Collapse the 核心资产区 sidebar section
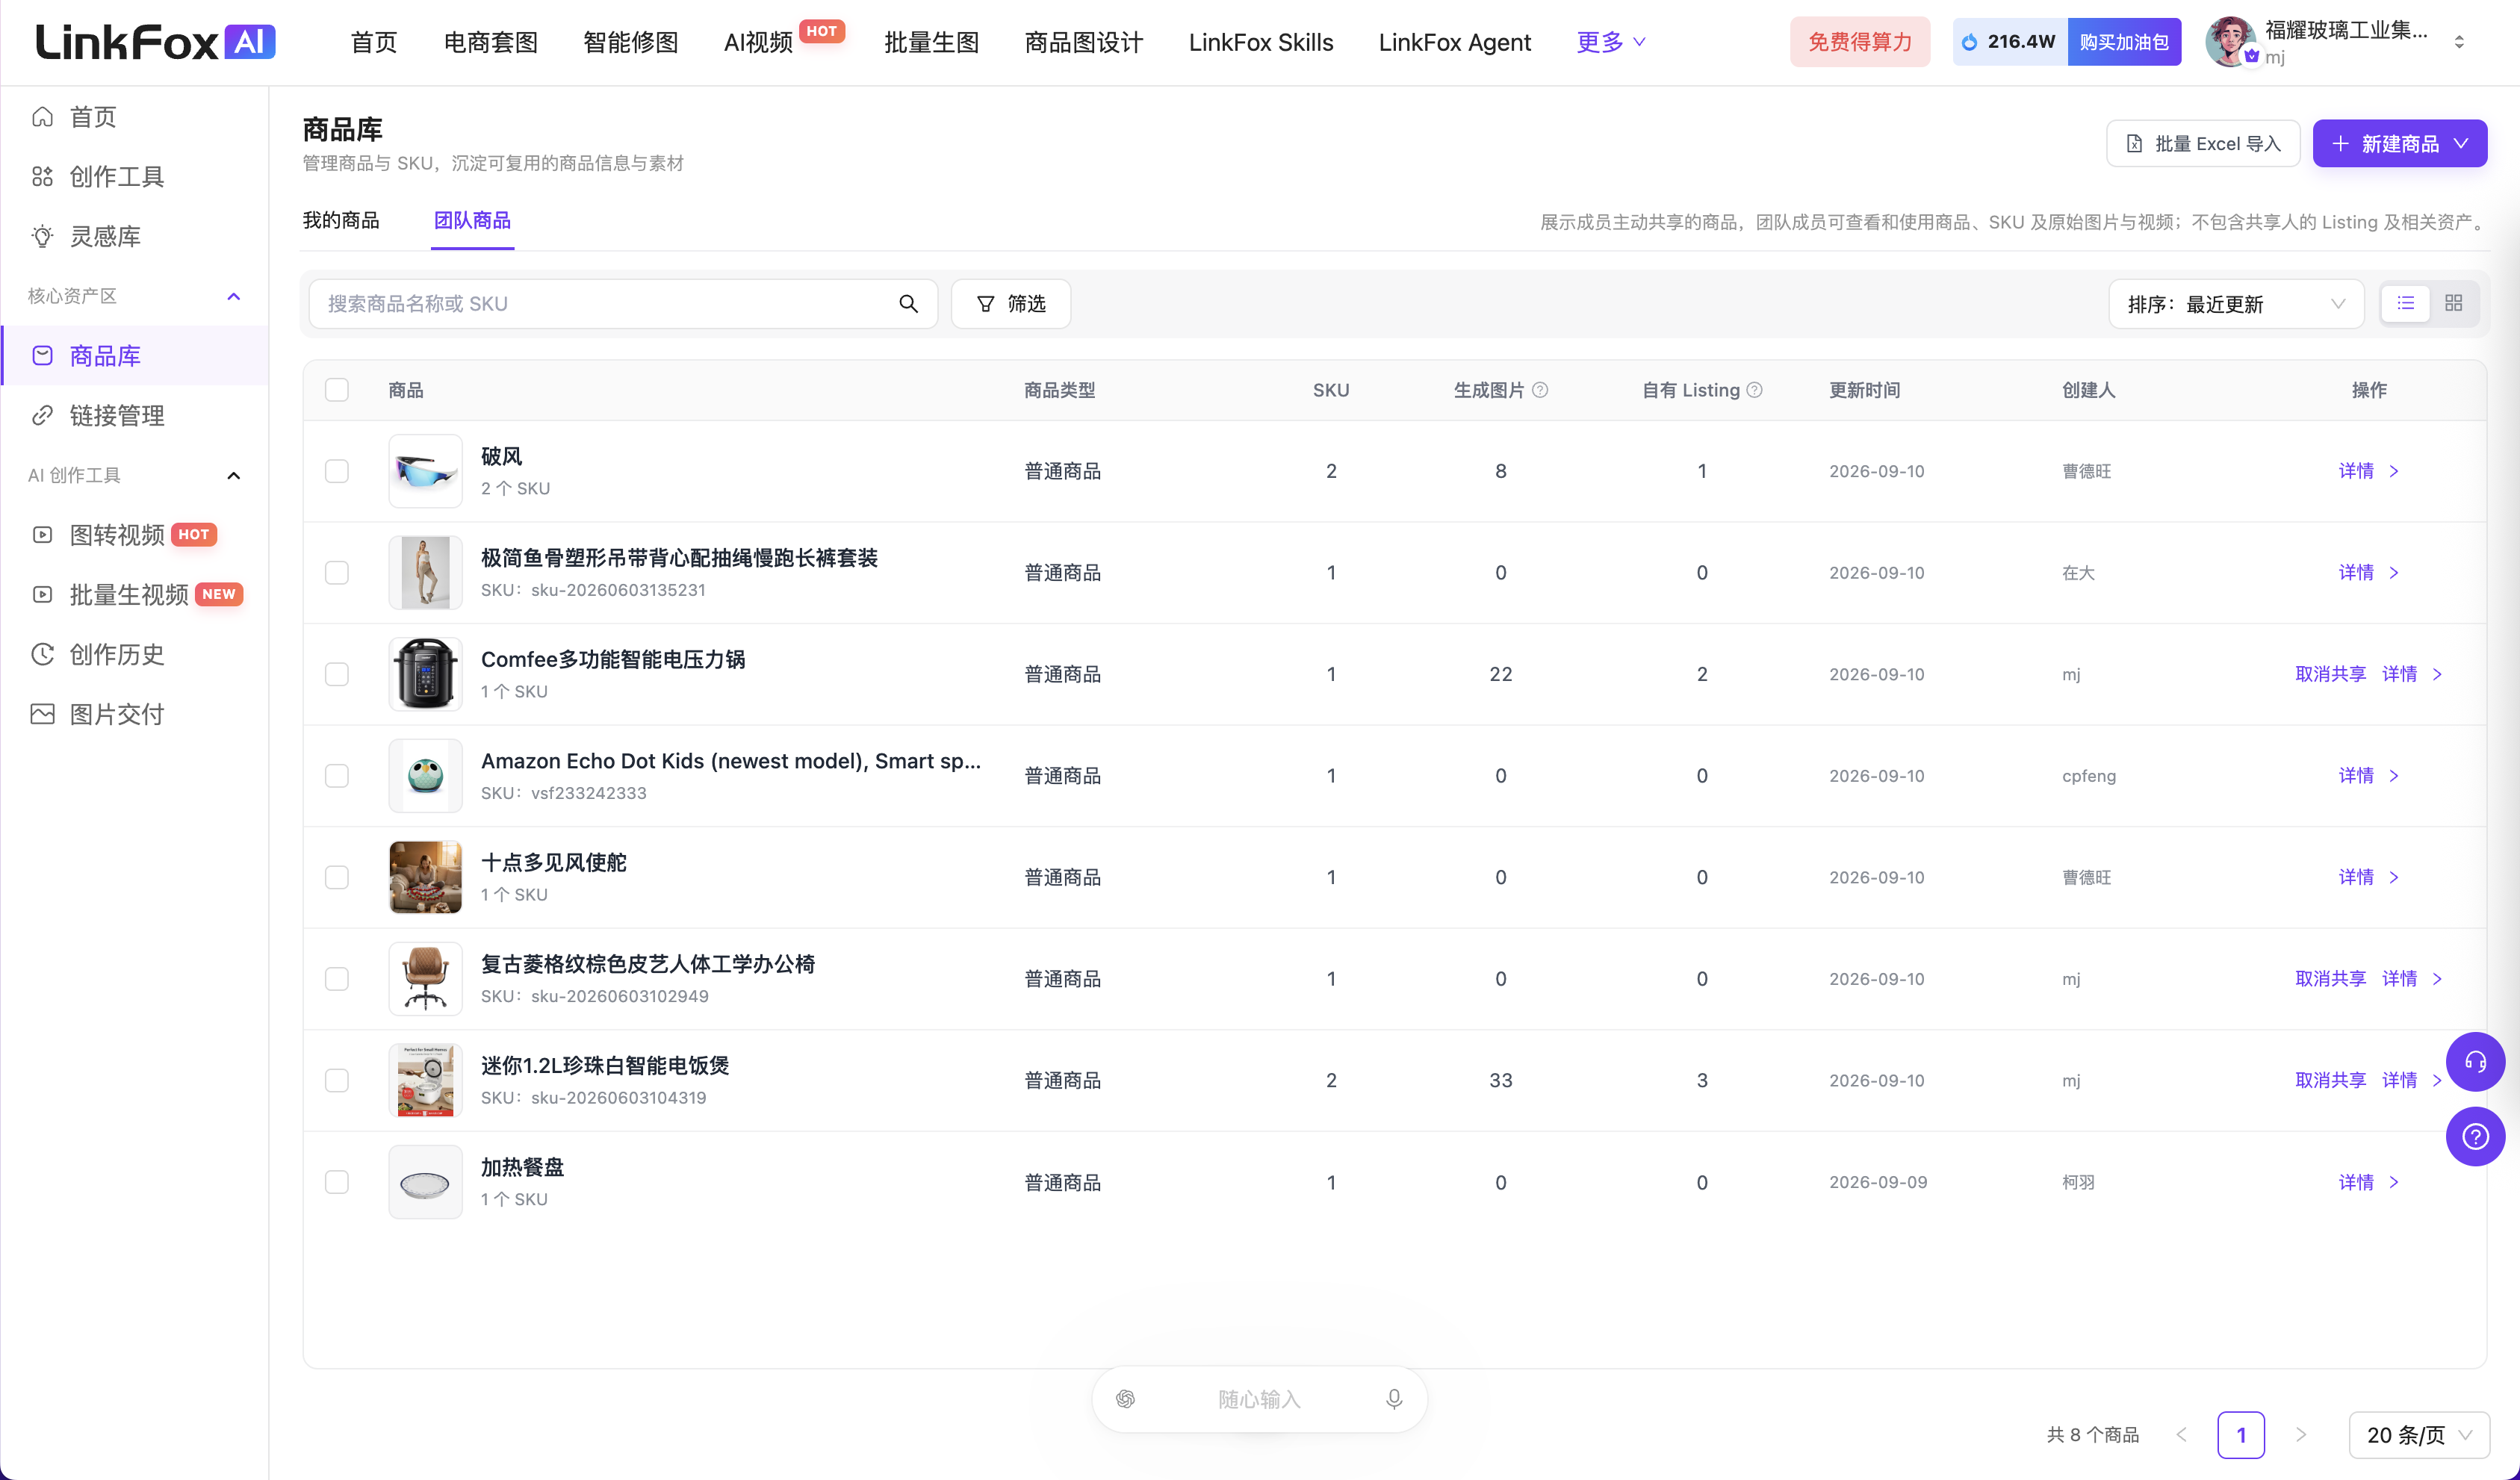 click(x=234, y=296)
